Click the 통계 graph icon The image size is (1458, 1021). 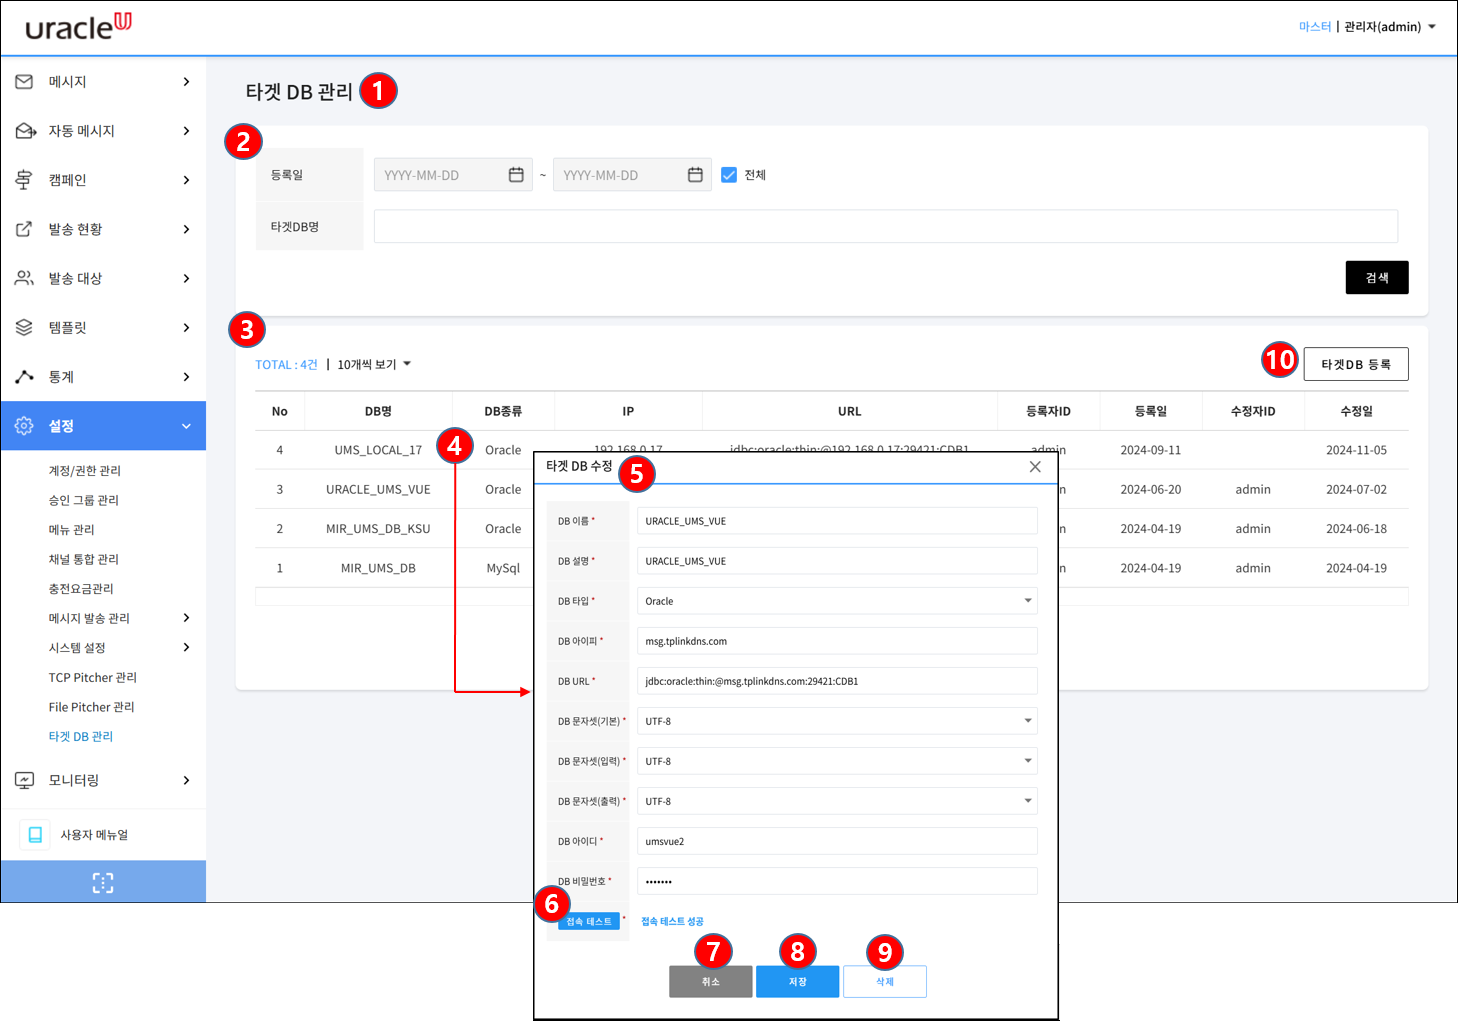24,377
